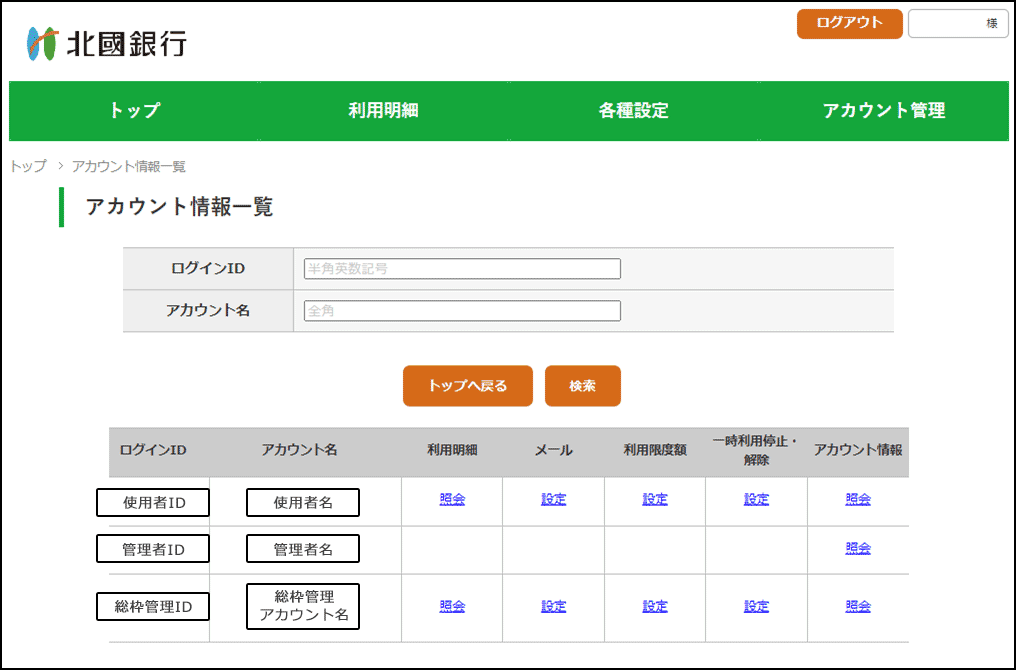Image resolution: width=1016 pixels, height=670 pixels.
Task: Open the 各種設定 navigation menu
Action: click(633, 111)
